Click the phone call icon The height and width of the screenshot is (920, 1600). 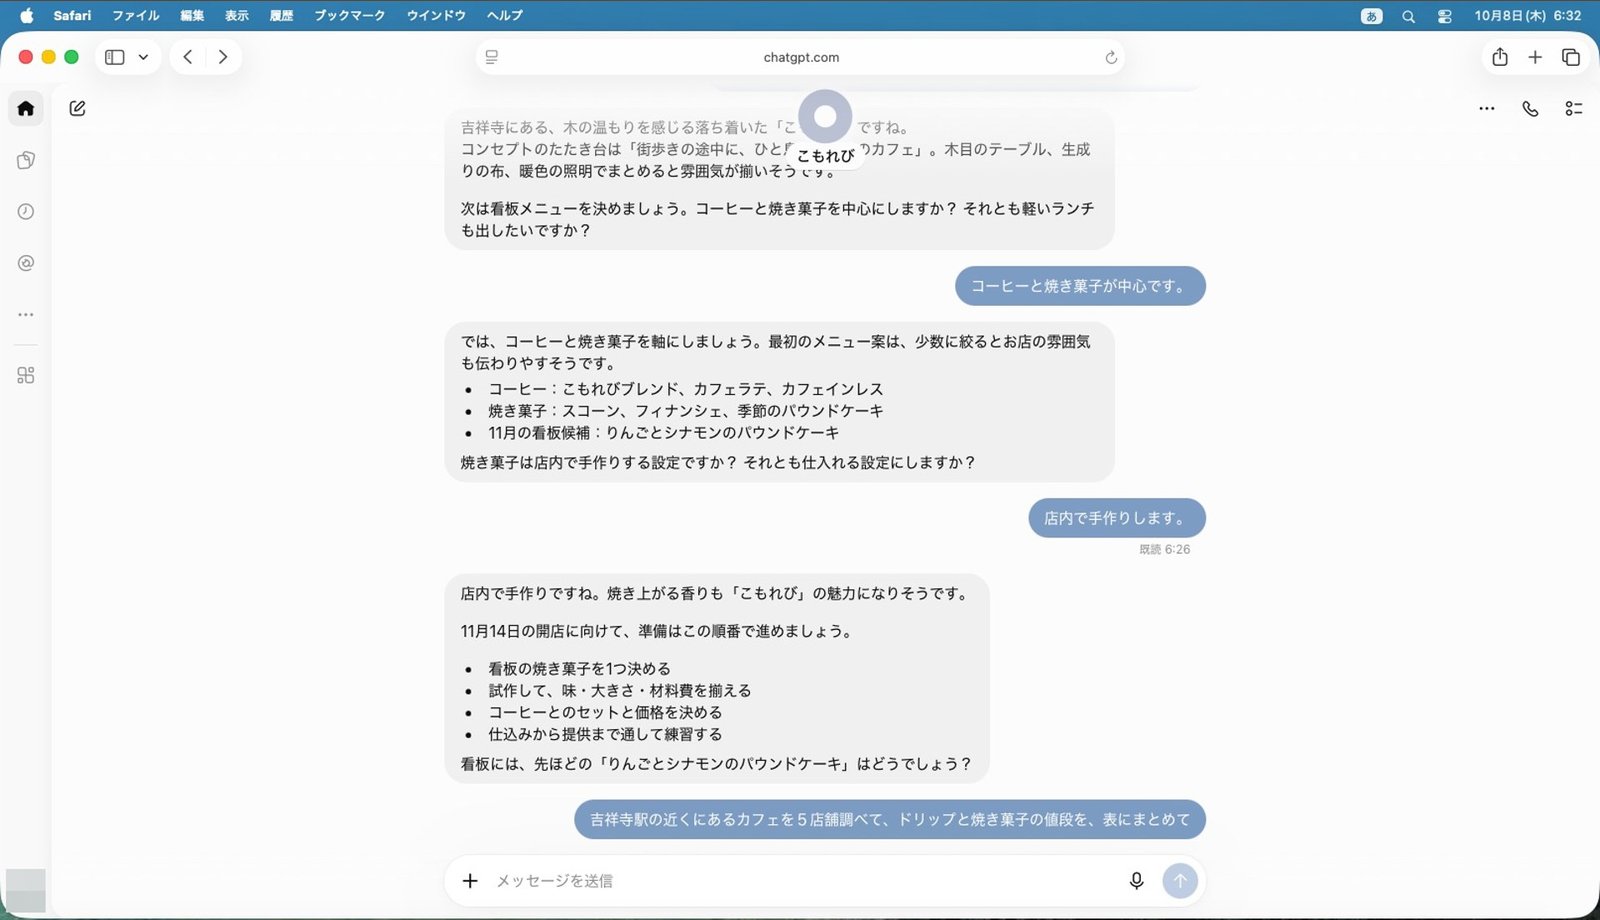(x=1530, y=108)
